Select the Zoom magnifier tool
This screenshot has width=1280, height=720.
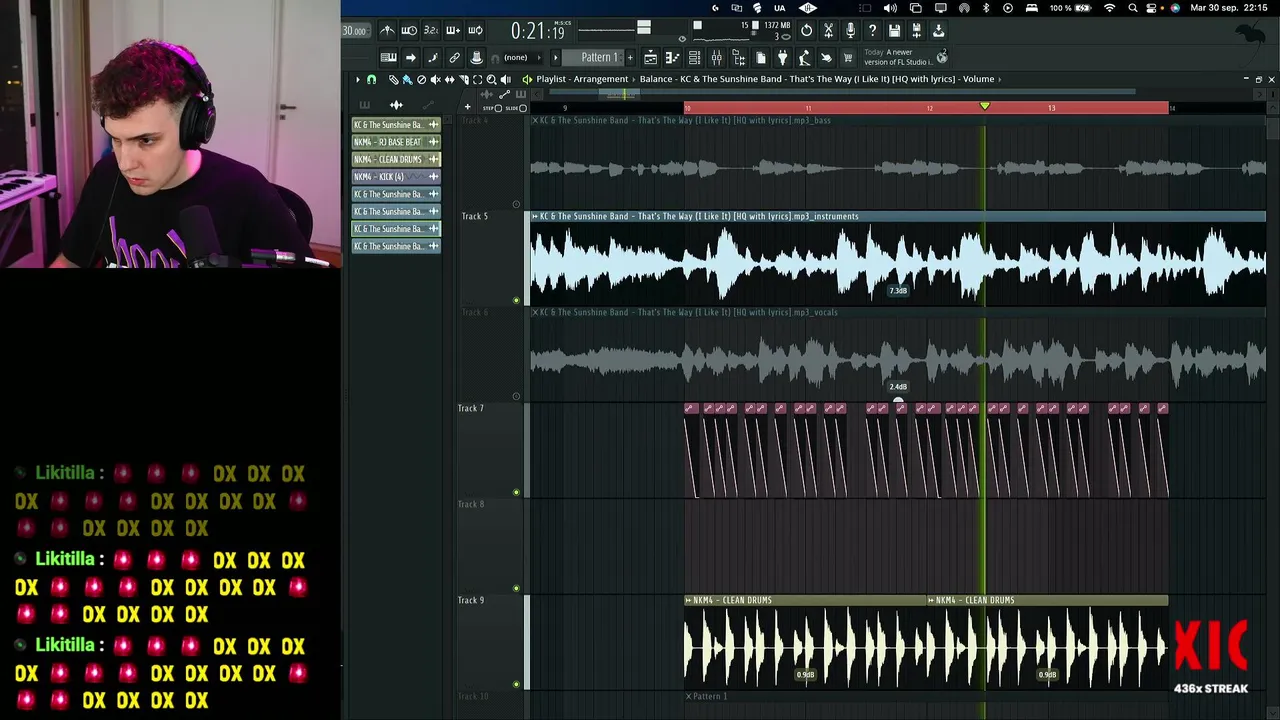(491, 79)
